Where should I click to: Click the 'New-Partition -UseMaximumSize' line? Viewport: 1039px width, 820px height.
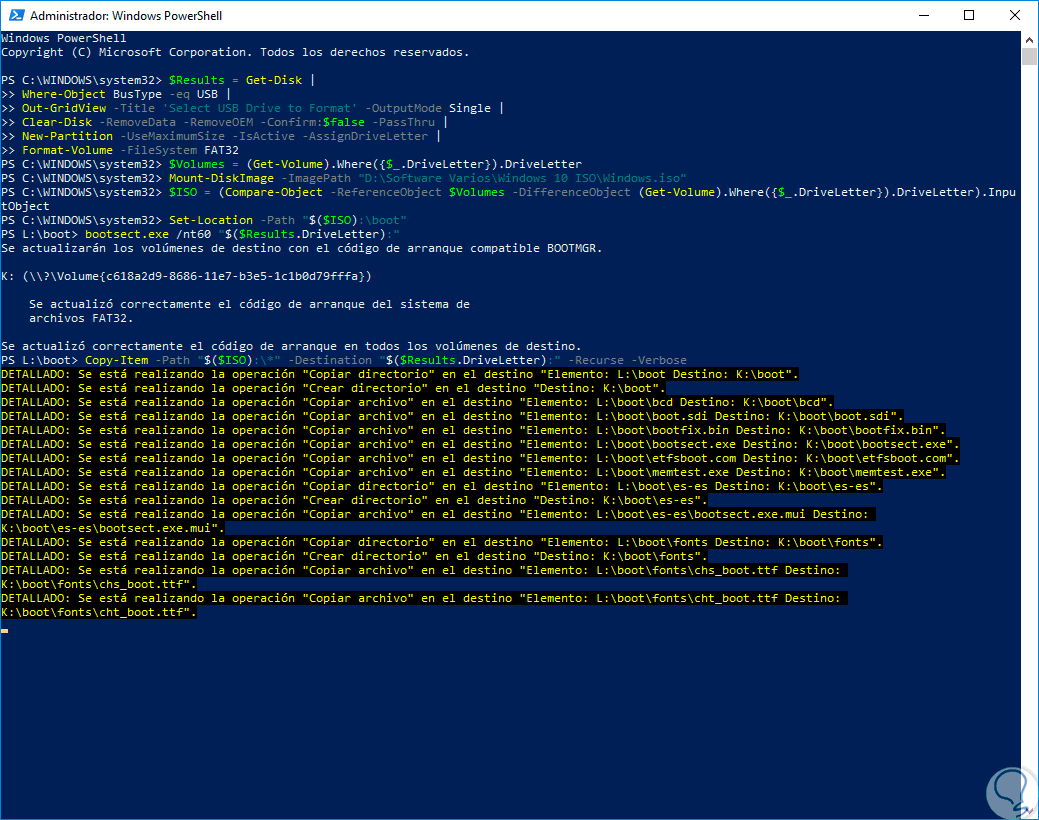coord(221,136)
